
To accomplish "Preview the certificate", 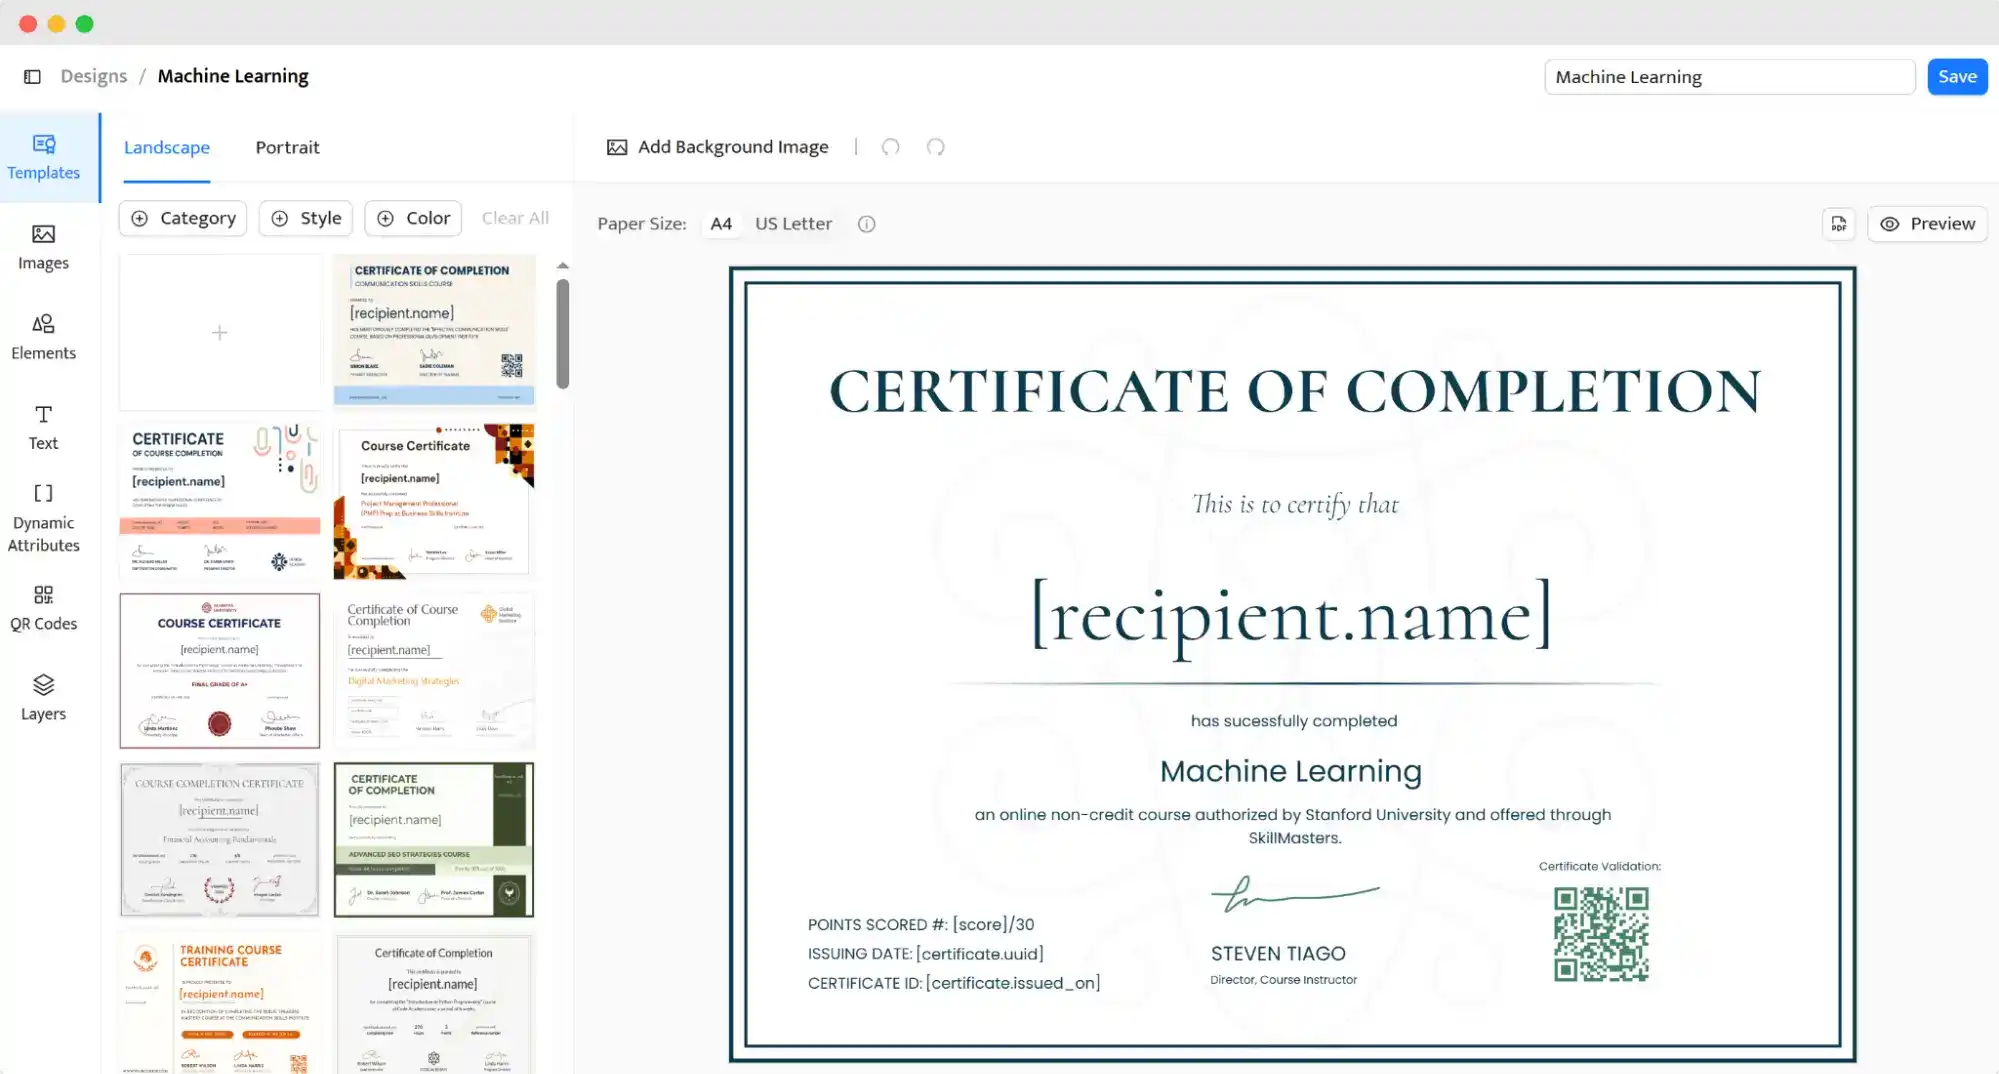I will (x=1926, y=223).
